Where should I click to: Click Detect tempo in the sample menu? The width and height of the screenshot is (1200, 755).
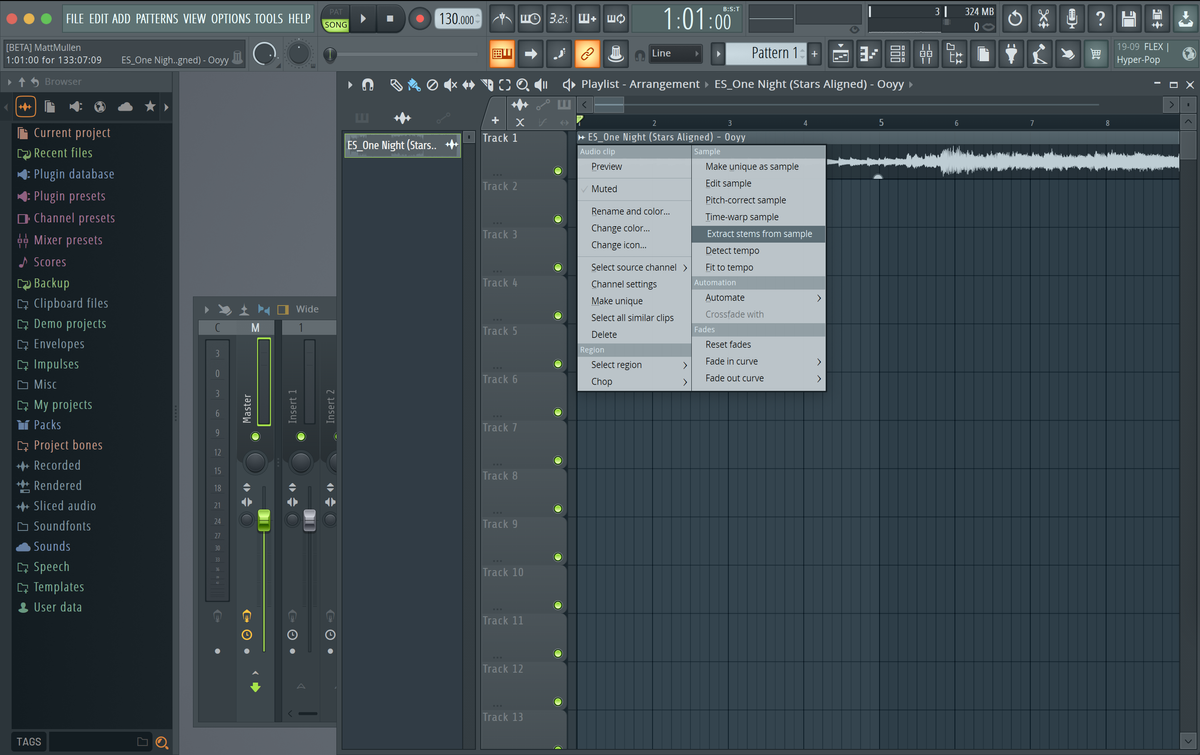pos(731,250)
